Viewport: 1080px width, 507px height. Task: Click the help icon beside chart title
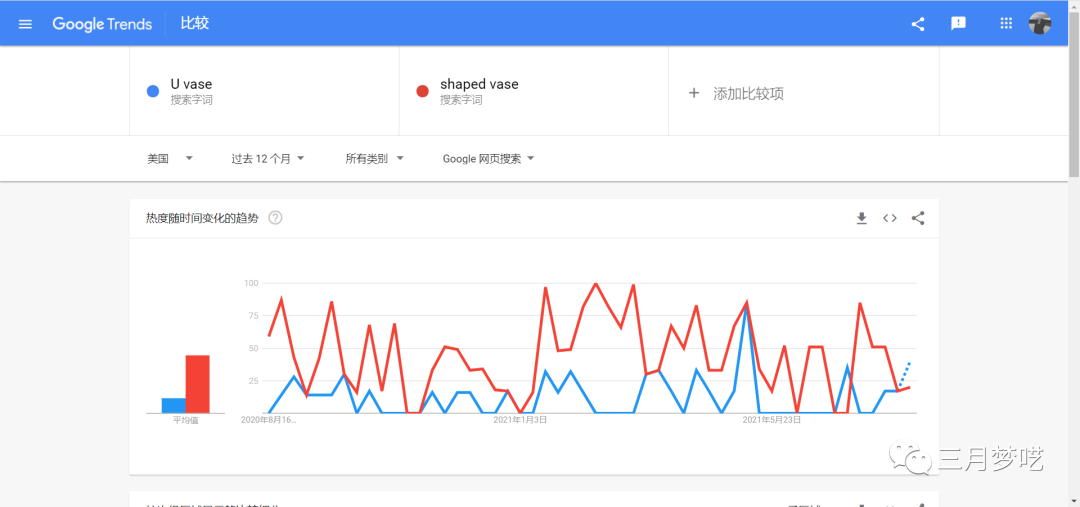coord(275,218)
